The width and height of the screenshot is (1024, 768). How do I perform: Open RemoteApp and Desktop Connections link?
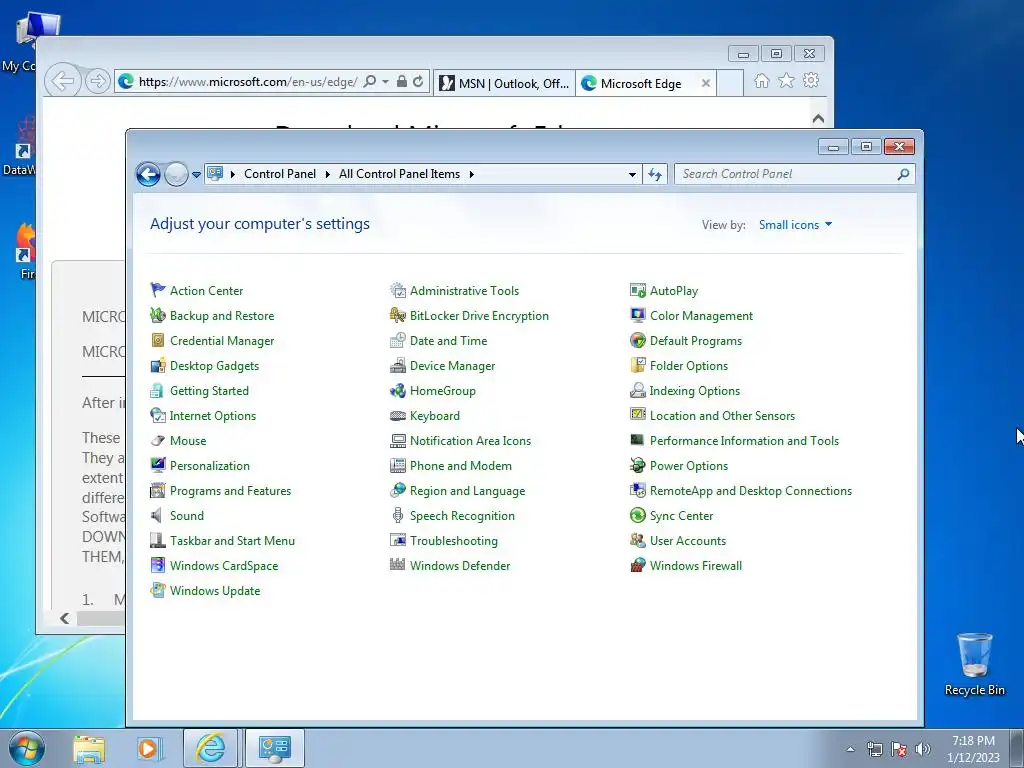pos(750,490)
